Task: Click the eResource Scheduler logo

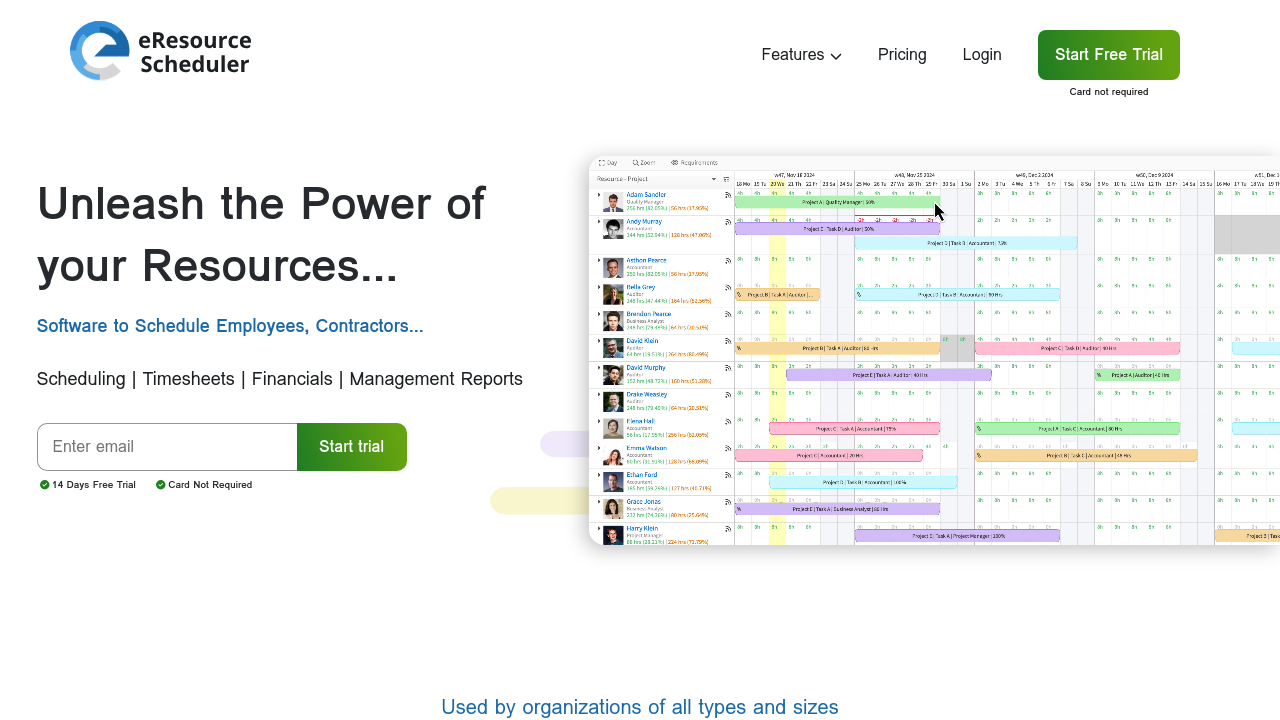Action: point(161,51)
